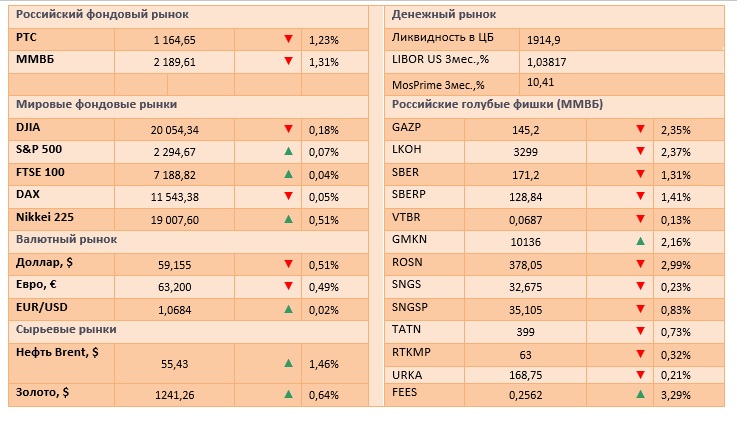Click the red down arrow beside РТС
This screenshot has height=429, width=737.
pyautogui.click(x=288, y=40)
